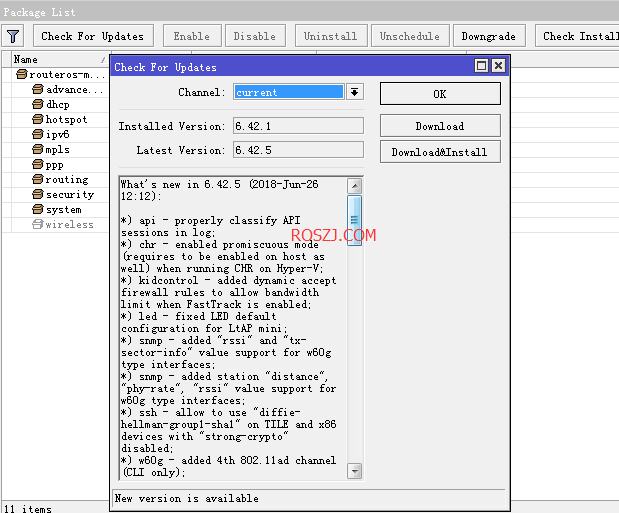Select the routeros-m... package icon
Screen dimensions: 619x513
pos(22,74)
